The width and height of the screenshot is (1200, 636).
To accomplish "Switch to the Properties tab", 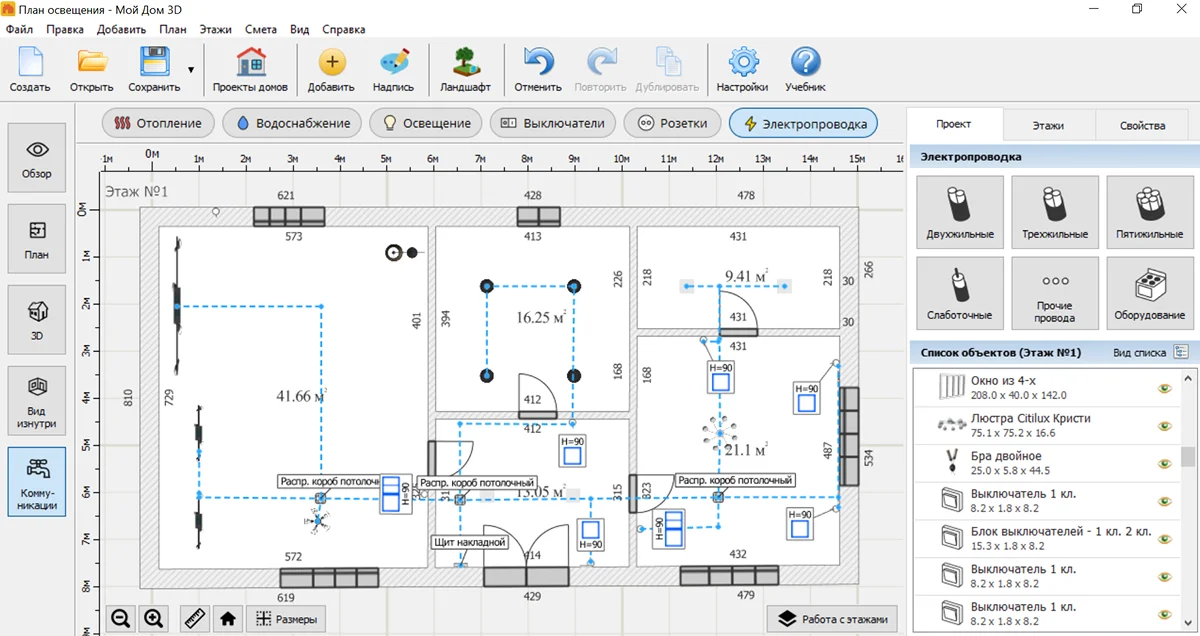I will [x=1142, y=126].
